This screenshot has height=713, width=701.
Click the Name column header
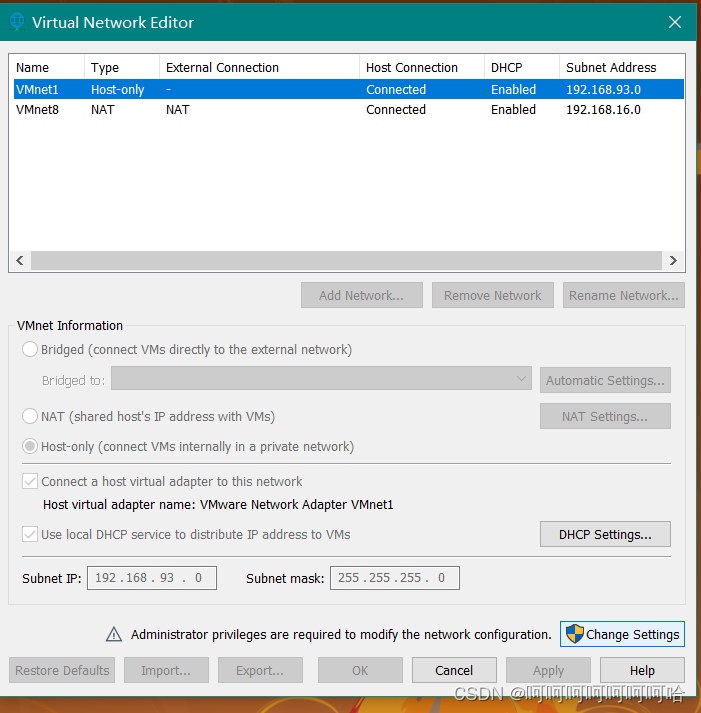click(46, 67)
